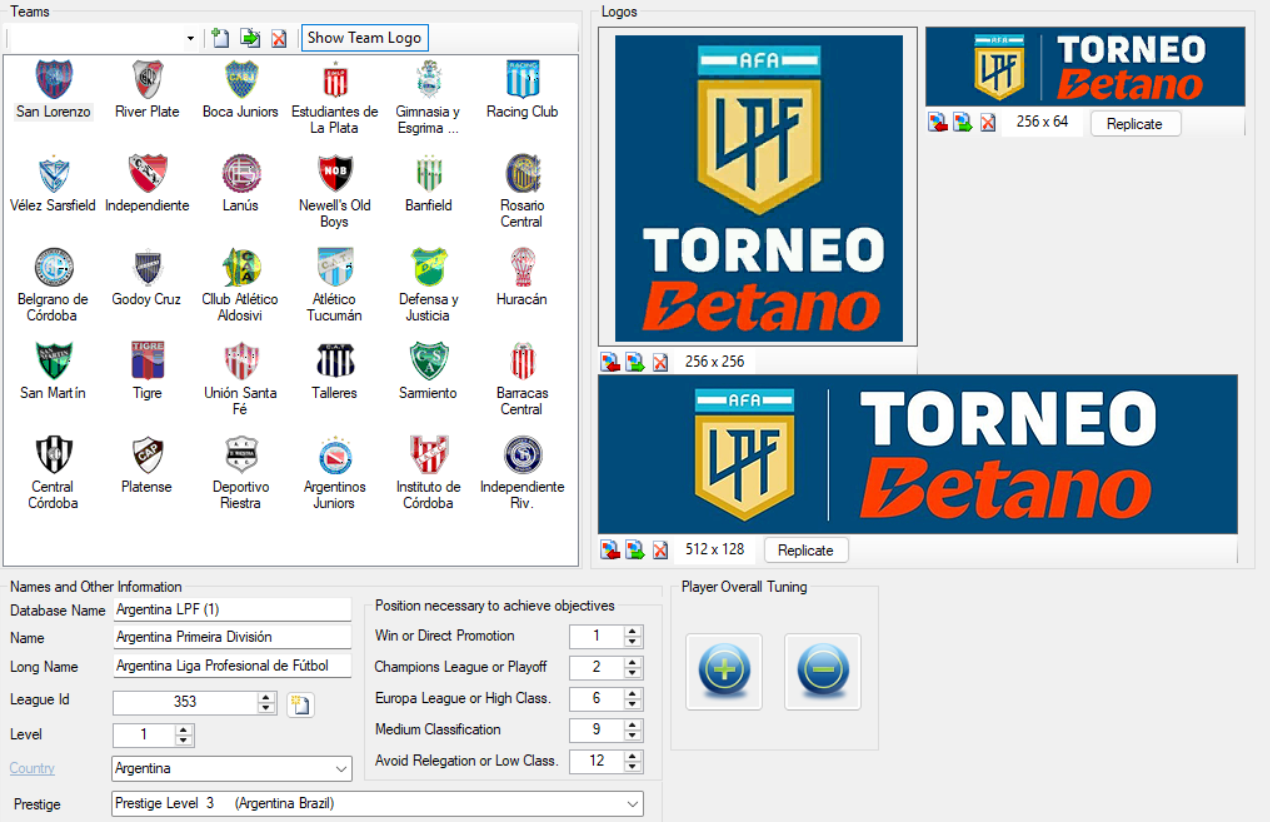Click the Long Name input field
Viewport: 1270px width, 822px height.
coord(232,666)
